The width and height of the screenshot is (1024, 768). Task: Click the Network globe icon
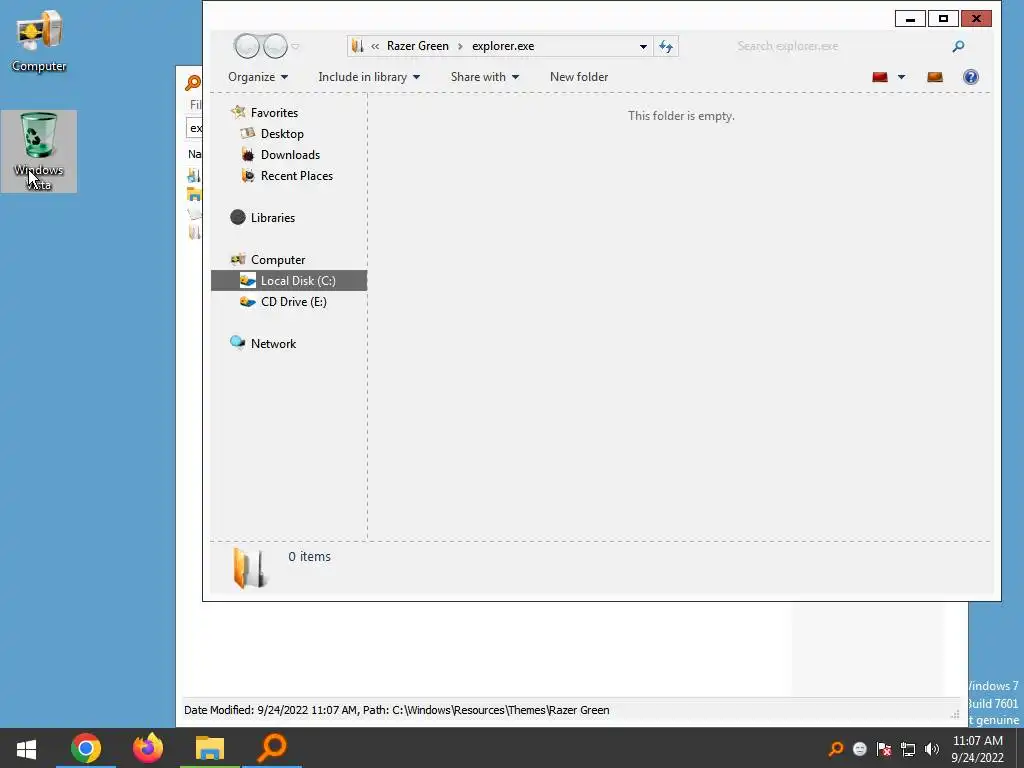click(x=238, y=342)
